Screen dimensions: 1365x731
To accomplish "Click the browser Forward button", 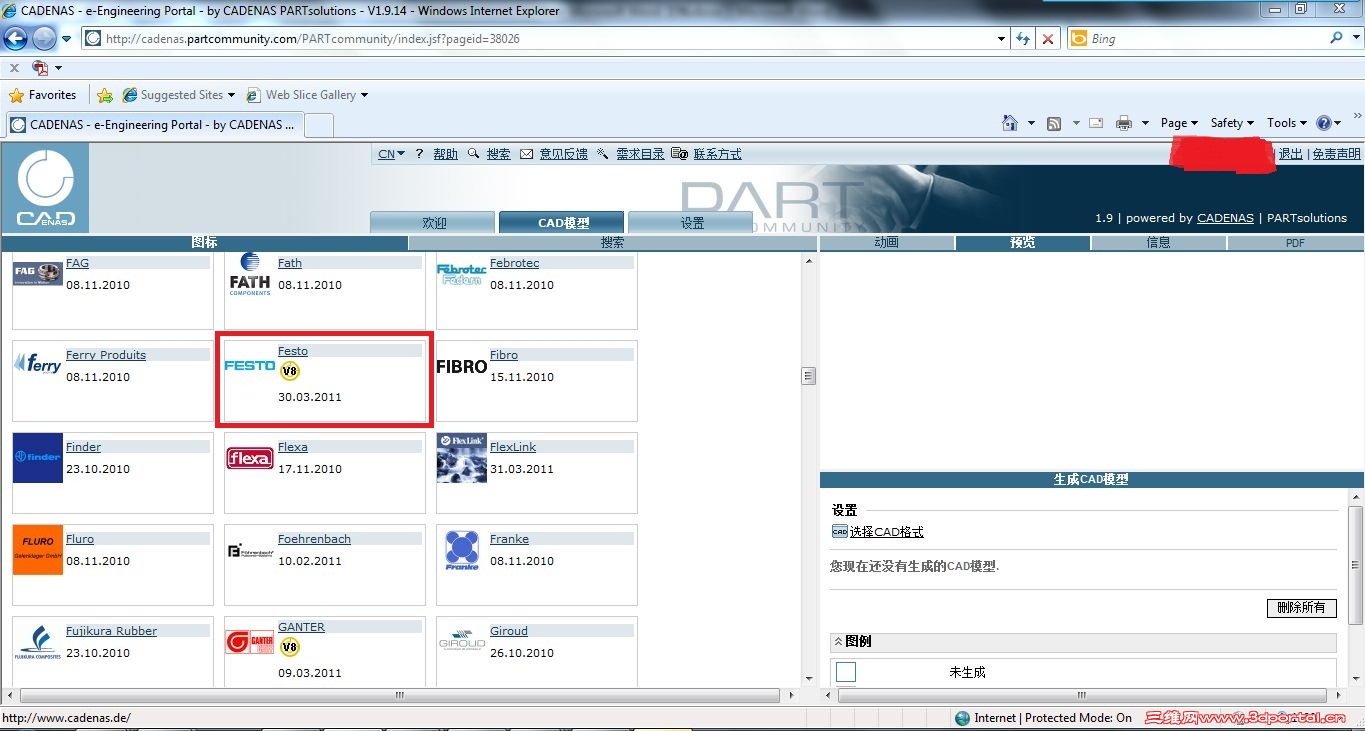I will point(44,38).
